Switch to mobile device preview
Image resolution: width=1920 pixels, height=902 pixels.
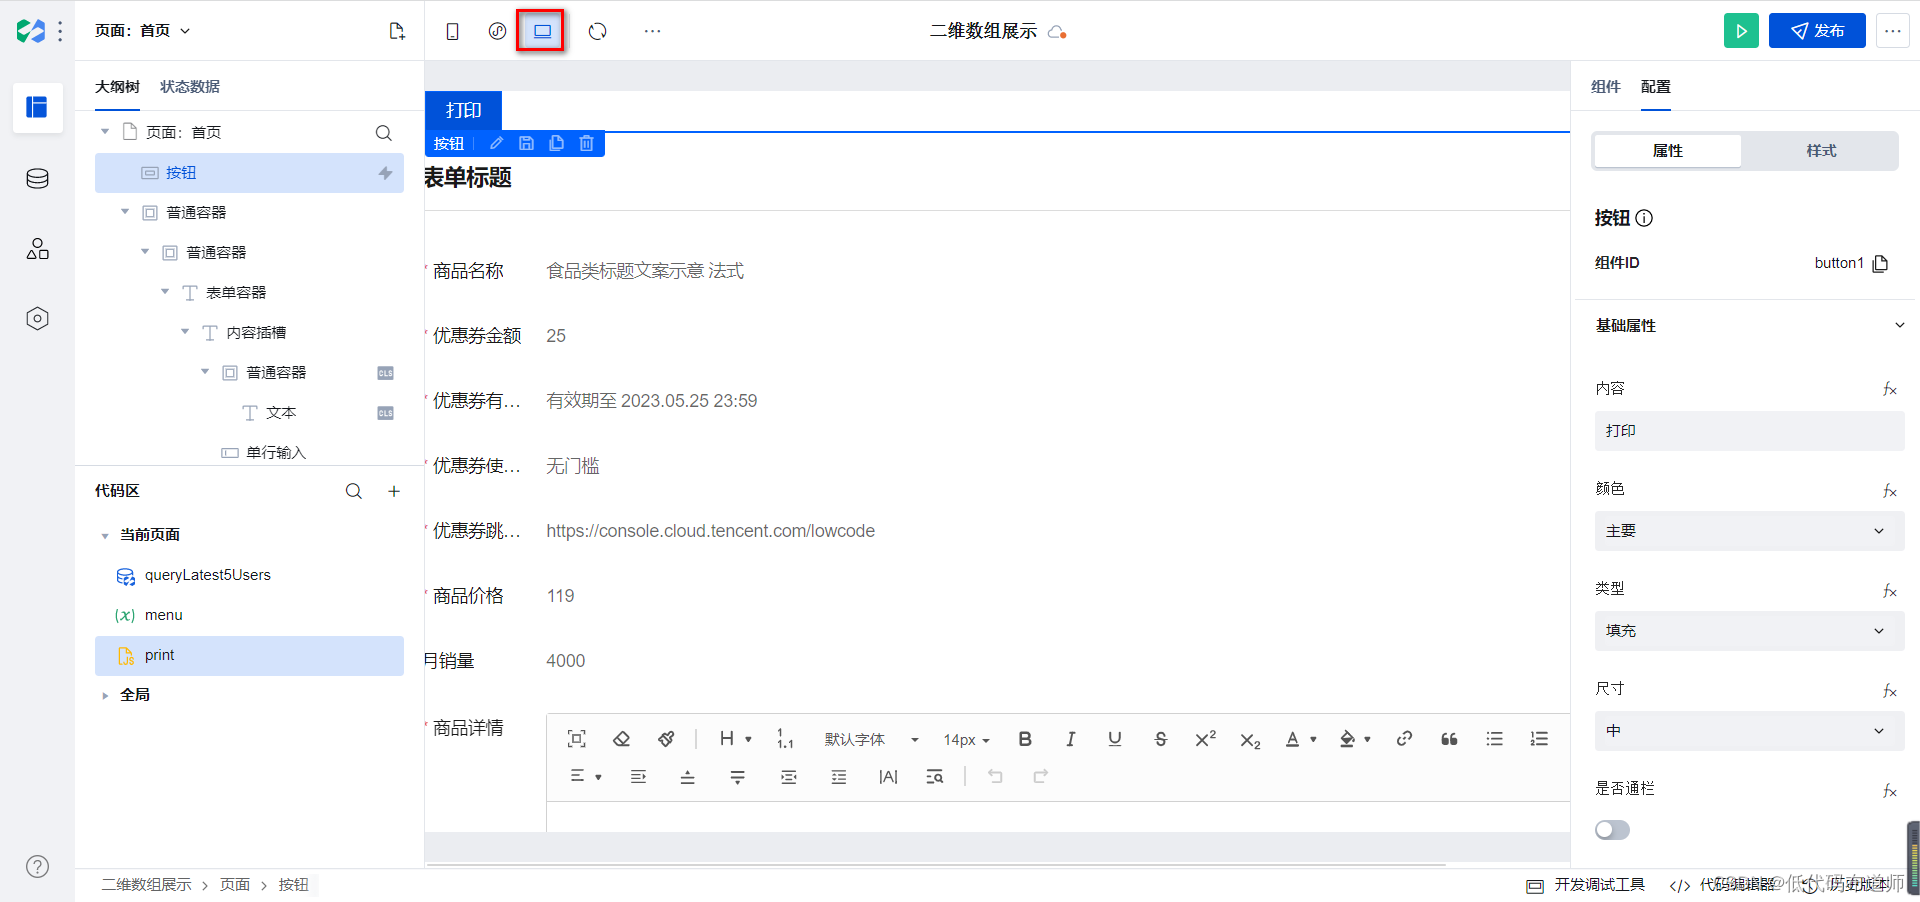pyautogui.click(x=452, y=31)
